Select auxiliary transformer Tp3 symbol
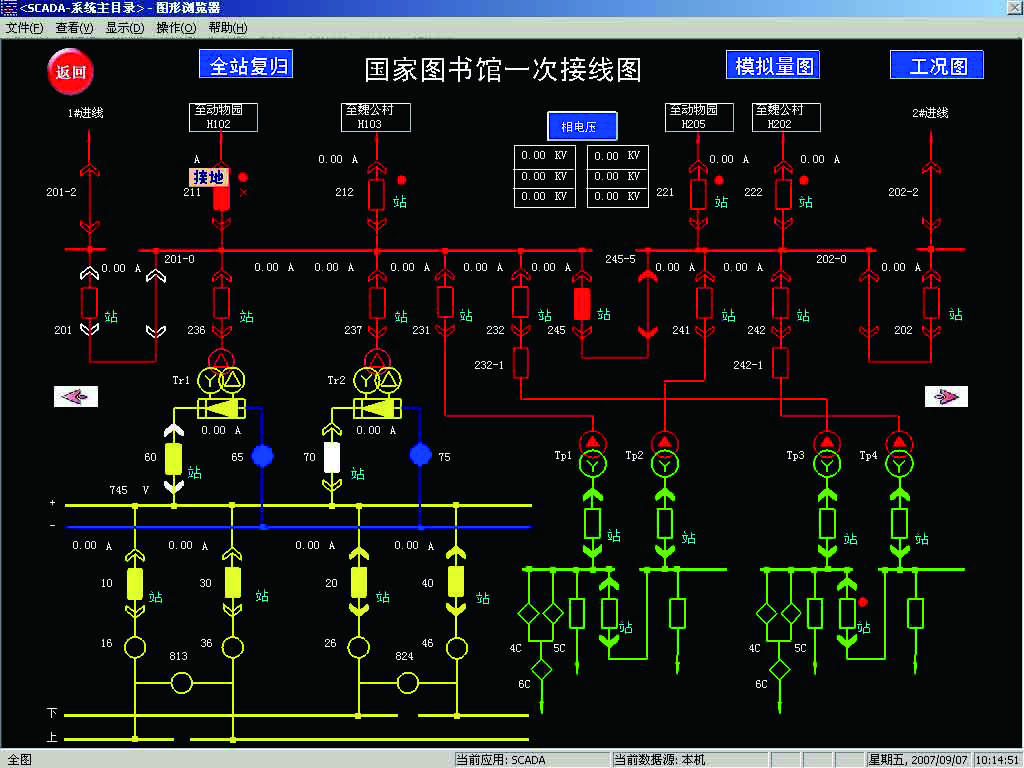This screenshot has height=768, width=1024. coord(827,455)
